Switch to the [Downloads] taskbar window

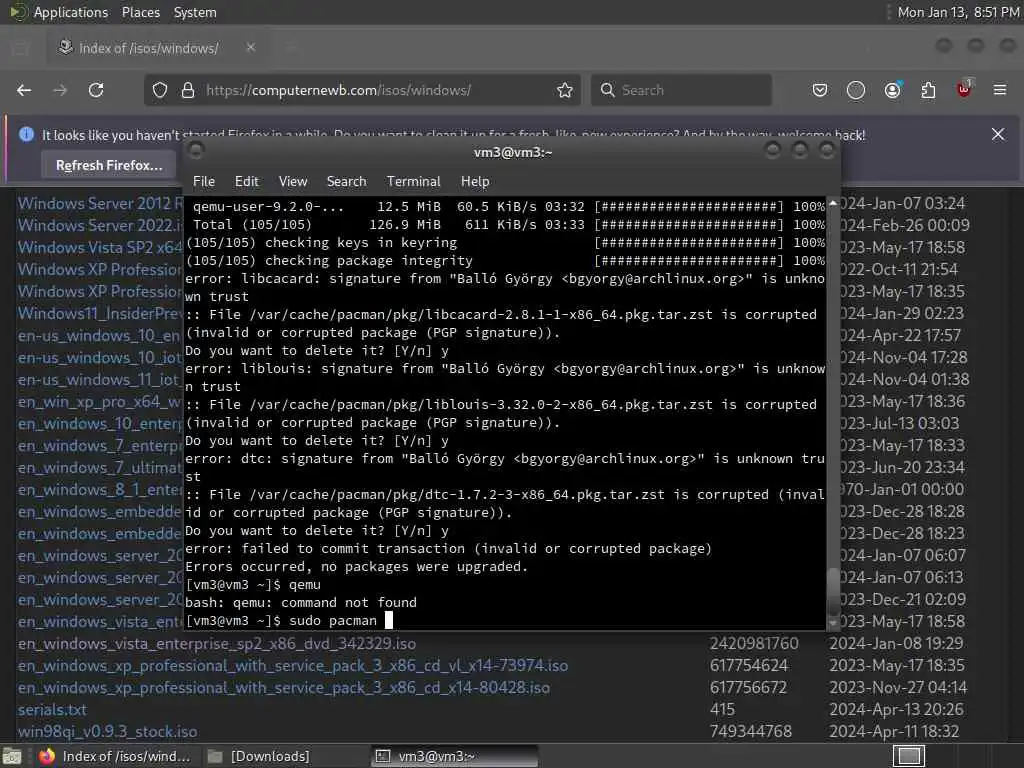[284, 756]
